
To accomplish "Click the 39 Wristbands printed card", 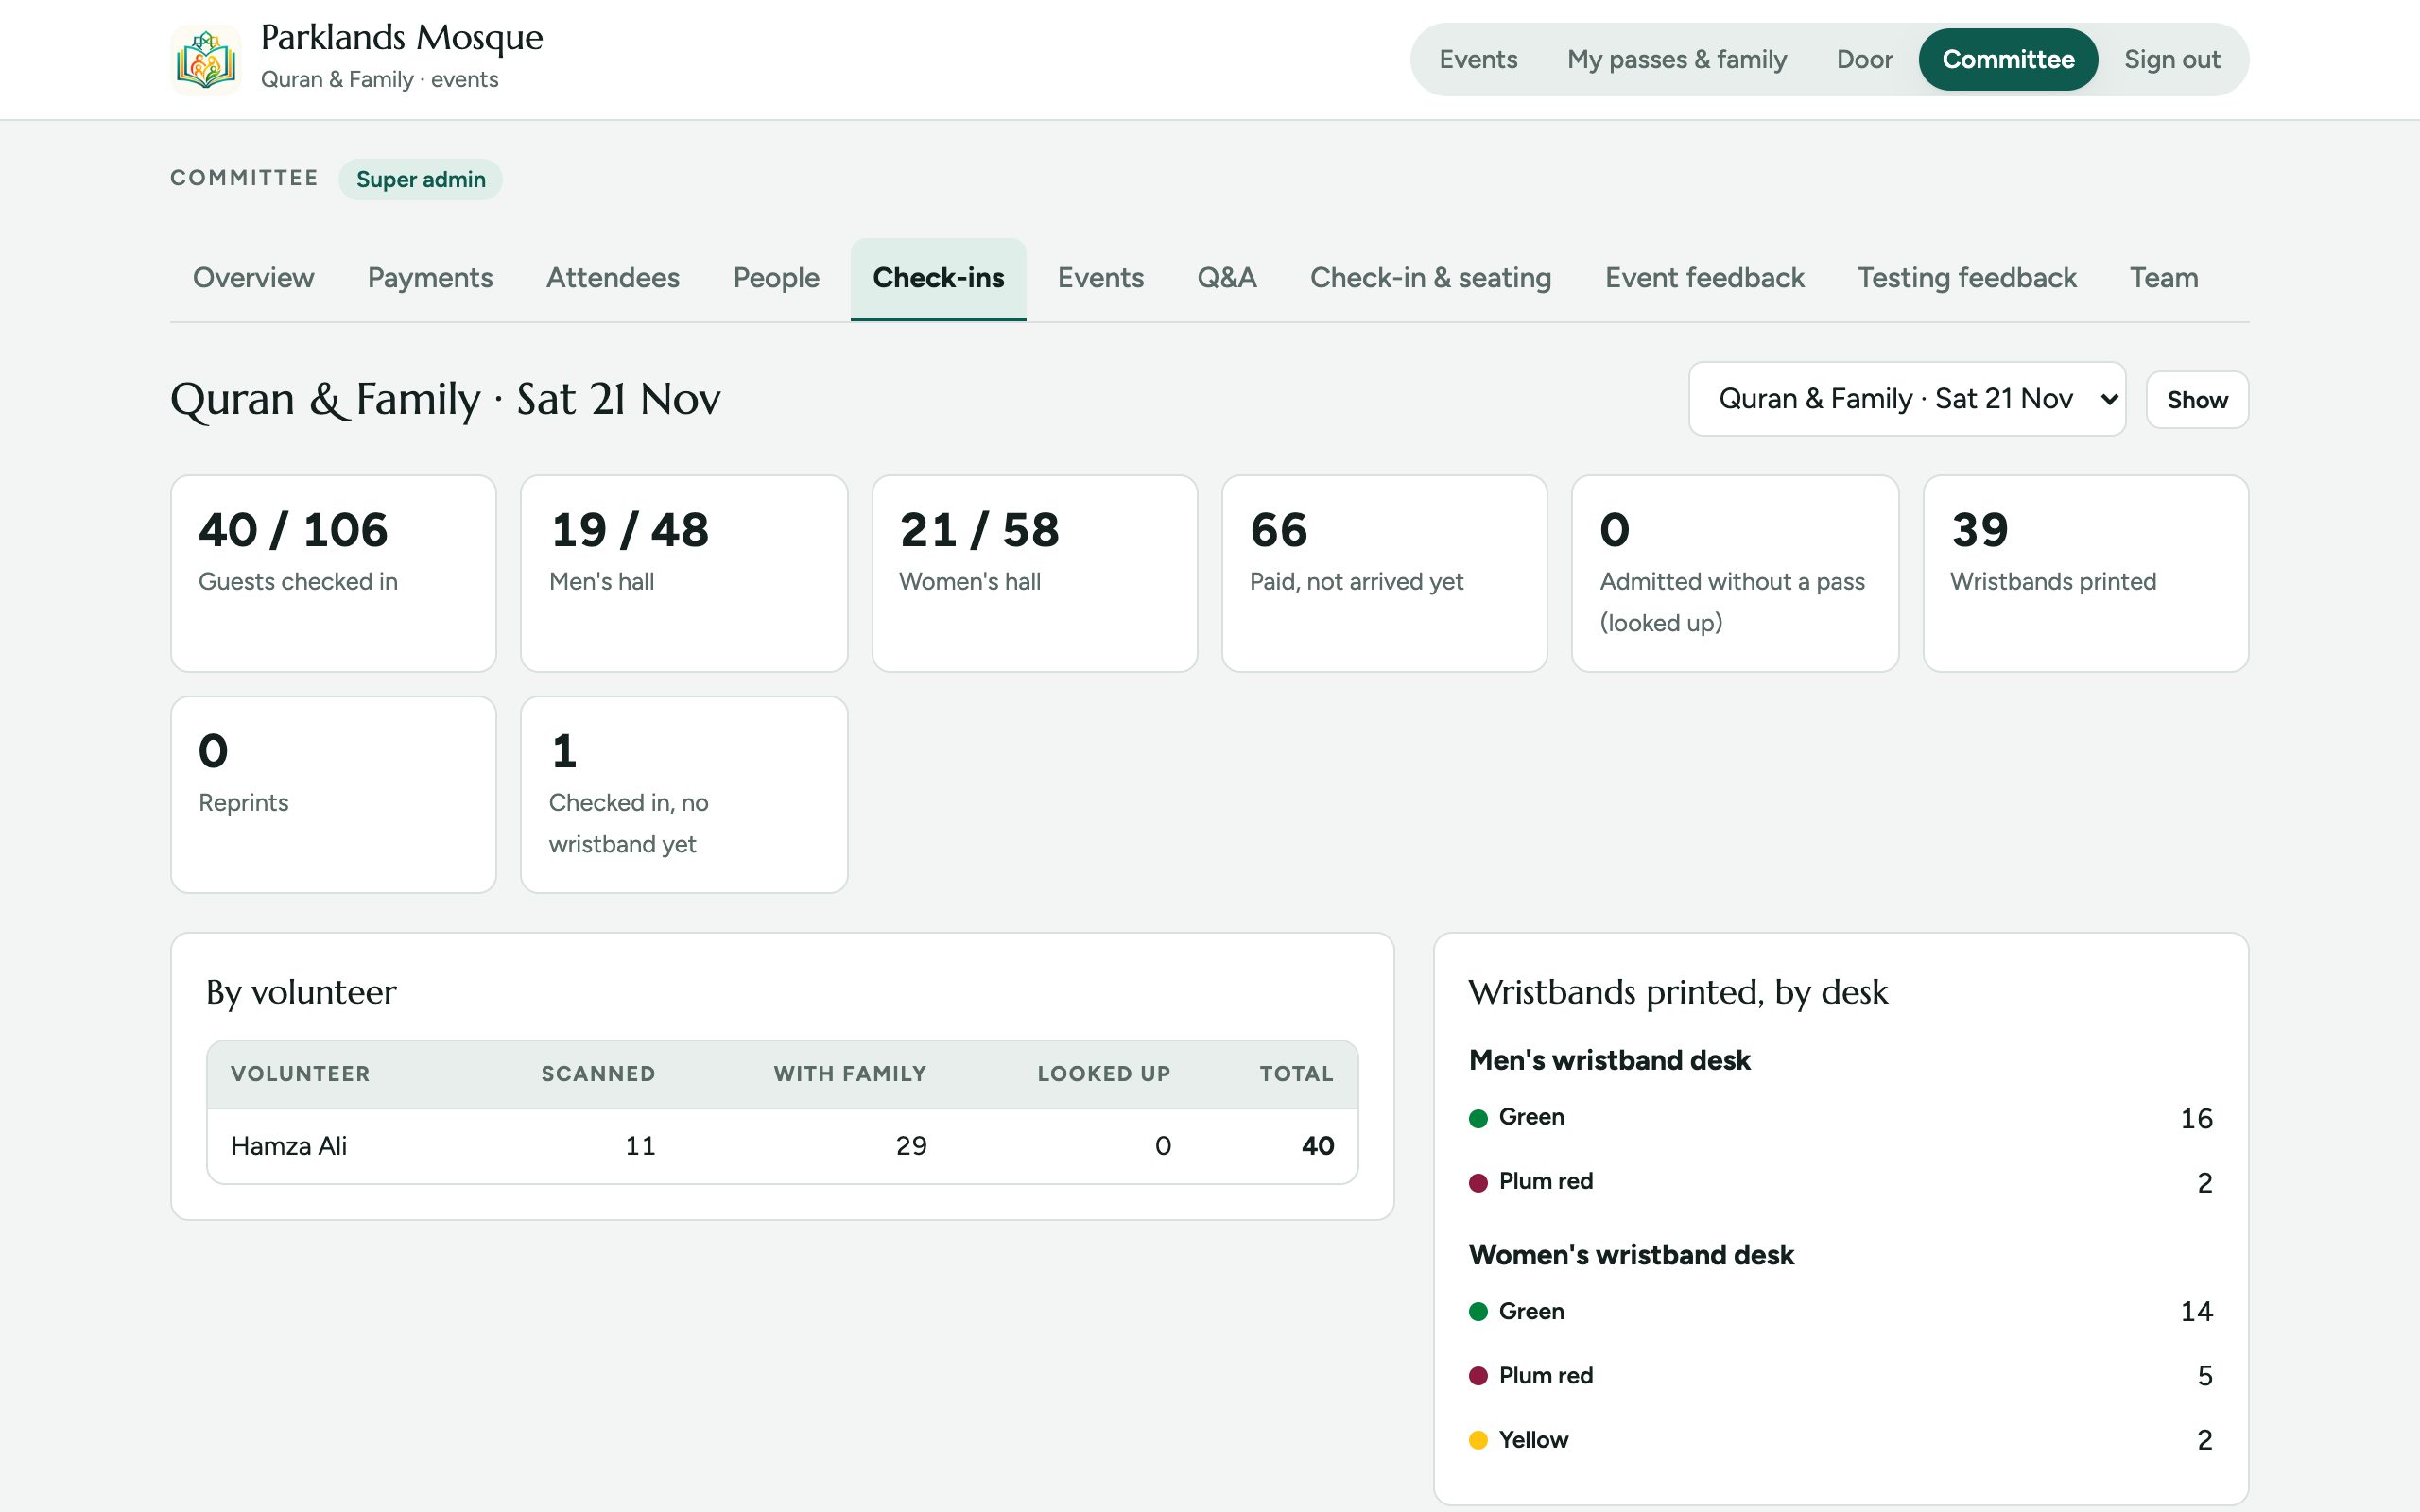I will (x=2086, y=574).
